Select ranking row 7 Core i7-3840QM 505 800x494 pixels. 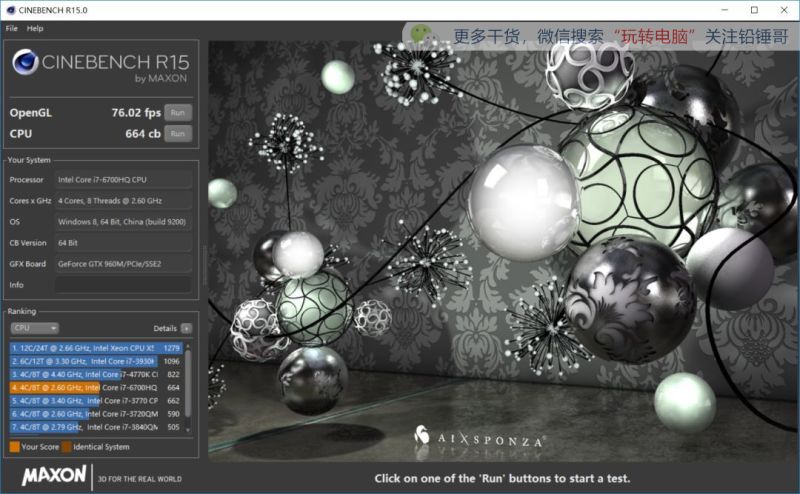click(x=96, y=427)
